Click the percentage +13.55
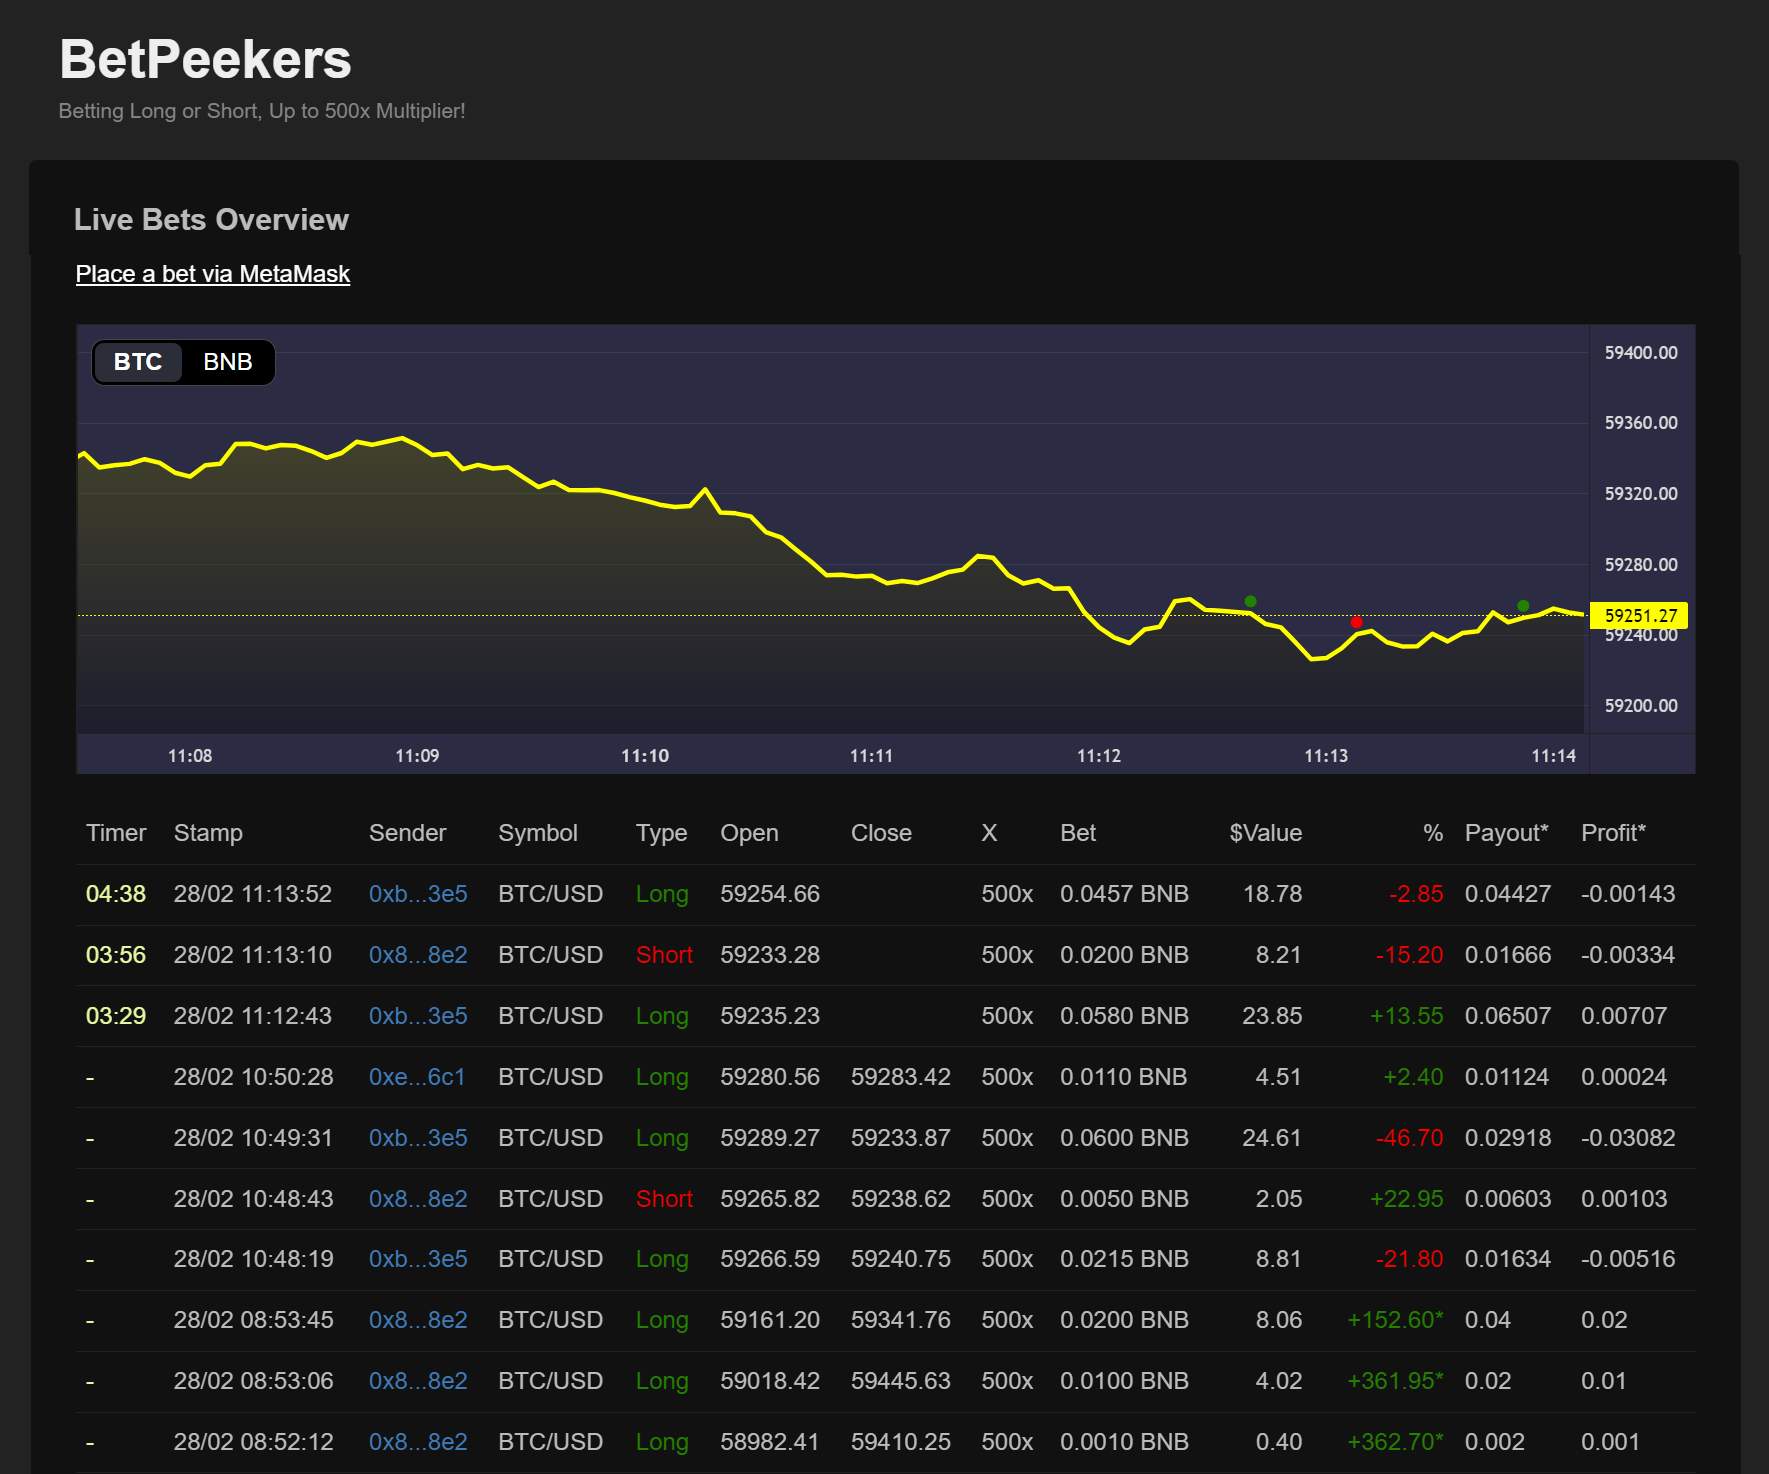 (1406, 1016)
